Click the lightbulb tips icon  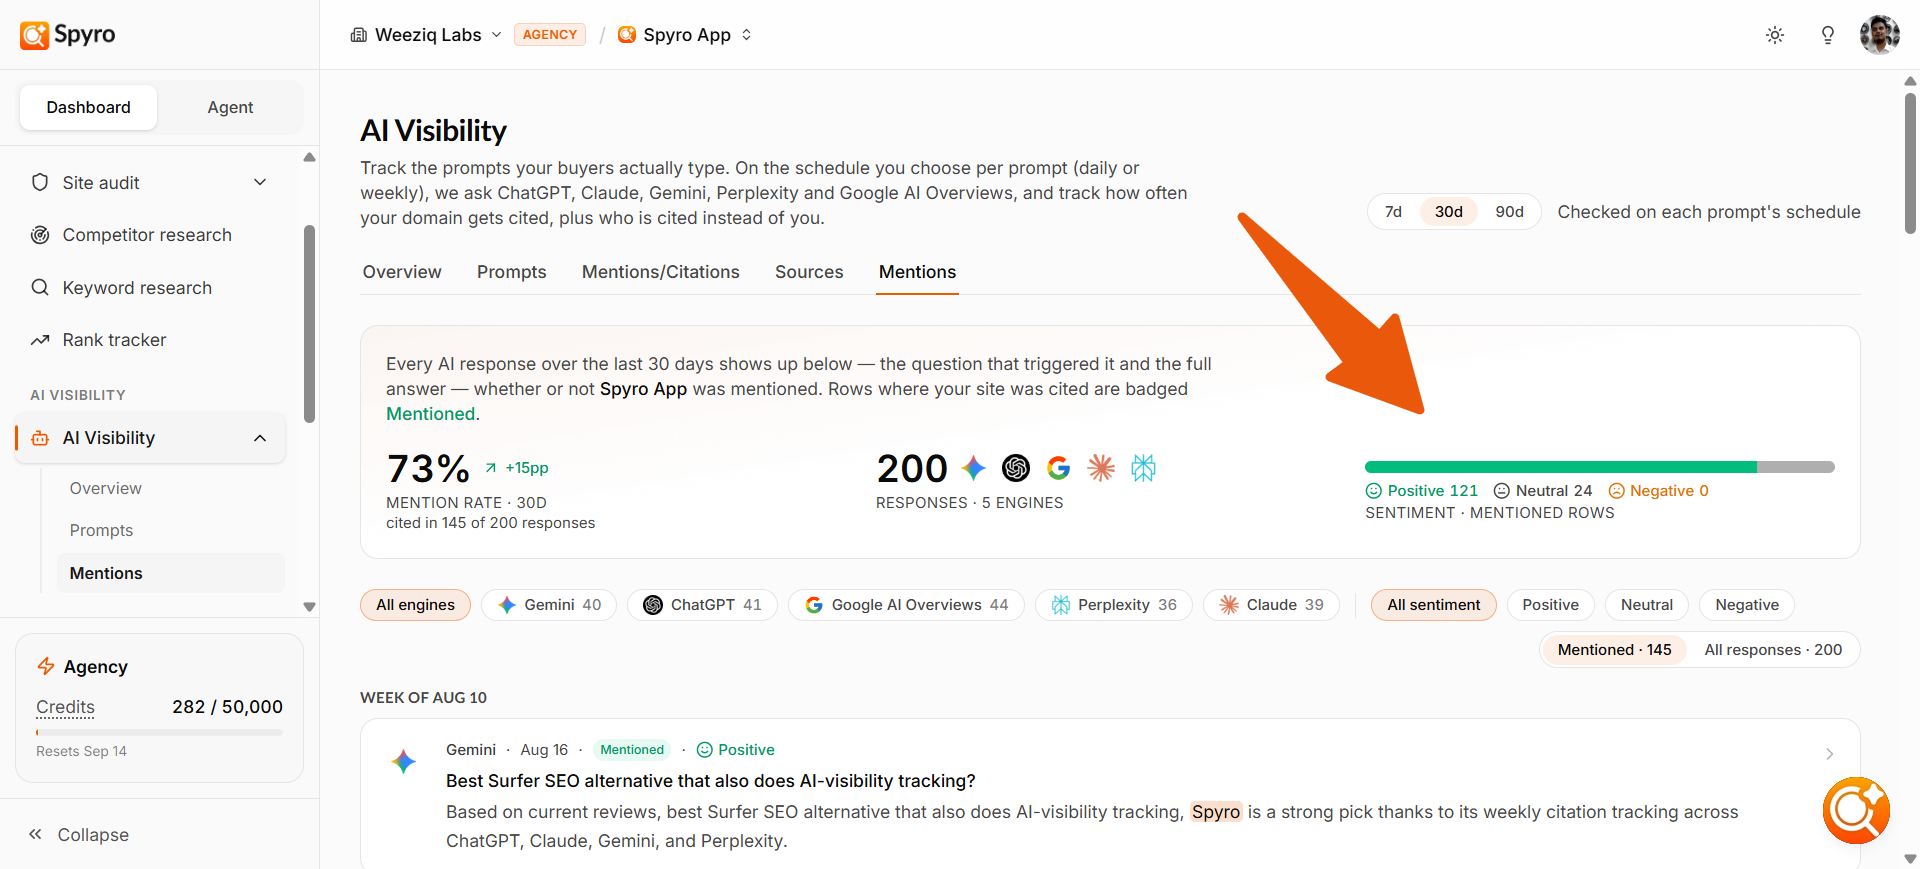click(1827, 35)
